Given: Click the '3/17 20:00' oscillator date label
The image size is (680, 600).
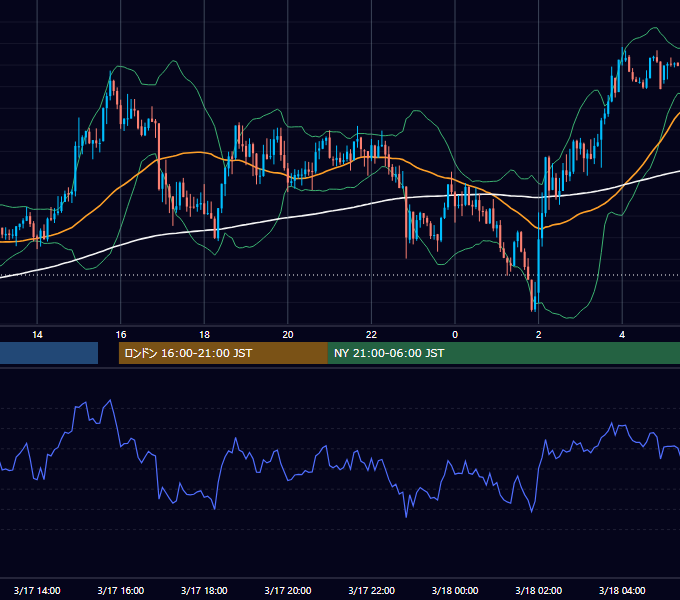Looking at the screenshot, I should coord(288,590).
